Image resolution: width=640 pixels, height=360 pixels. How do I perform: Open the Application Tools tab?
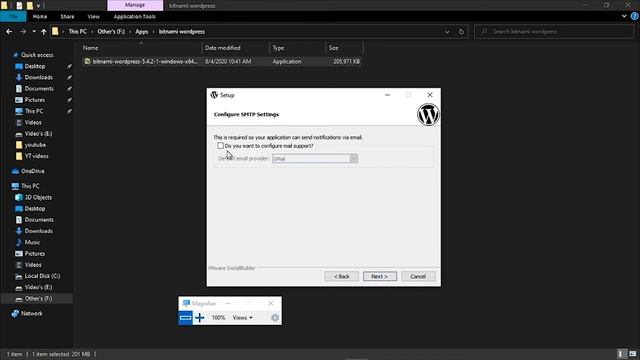135,16
